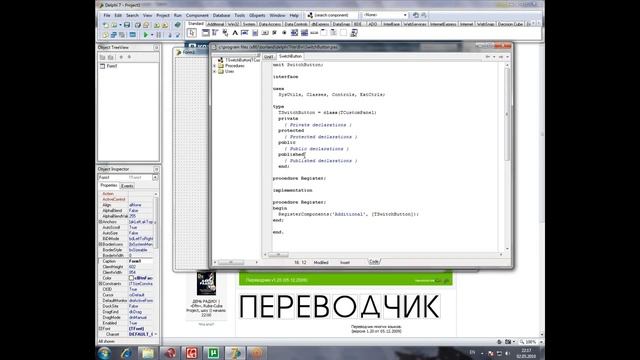The height and width of the screenshot is (360, 640).
Task: Select the arrow pointer in the component palette
Action: (192, 33)
